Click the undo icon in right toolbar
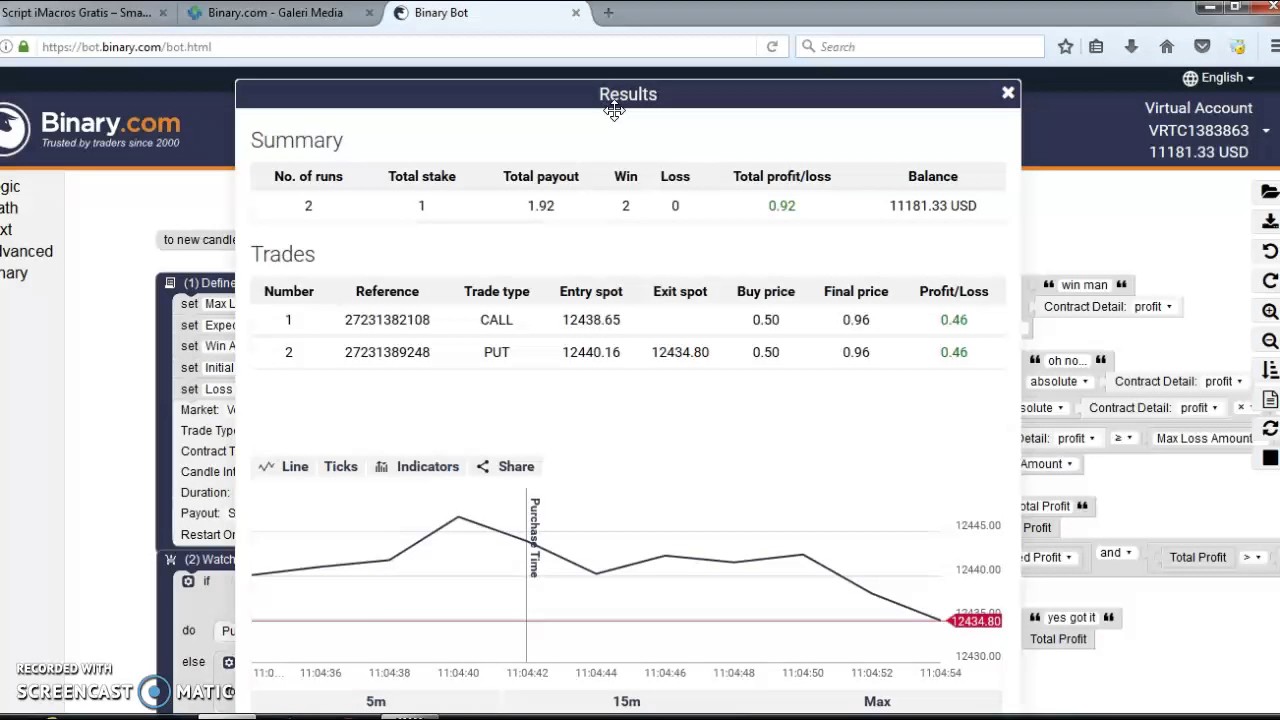Viewport: 1280px width, 720px height. (1270, 251)
